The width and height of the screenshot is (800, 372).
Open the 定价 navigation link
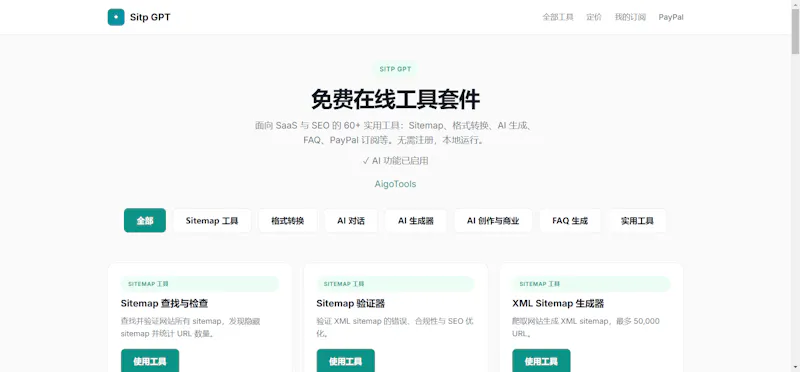tap(594, 17)
